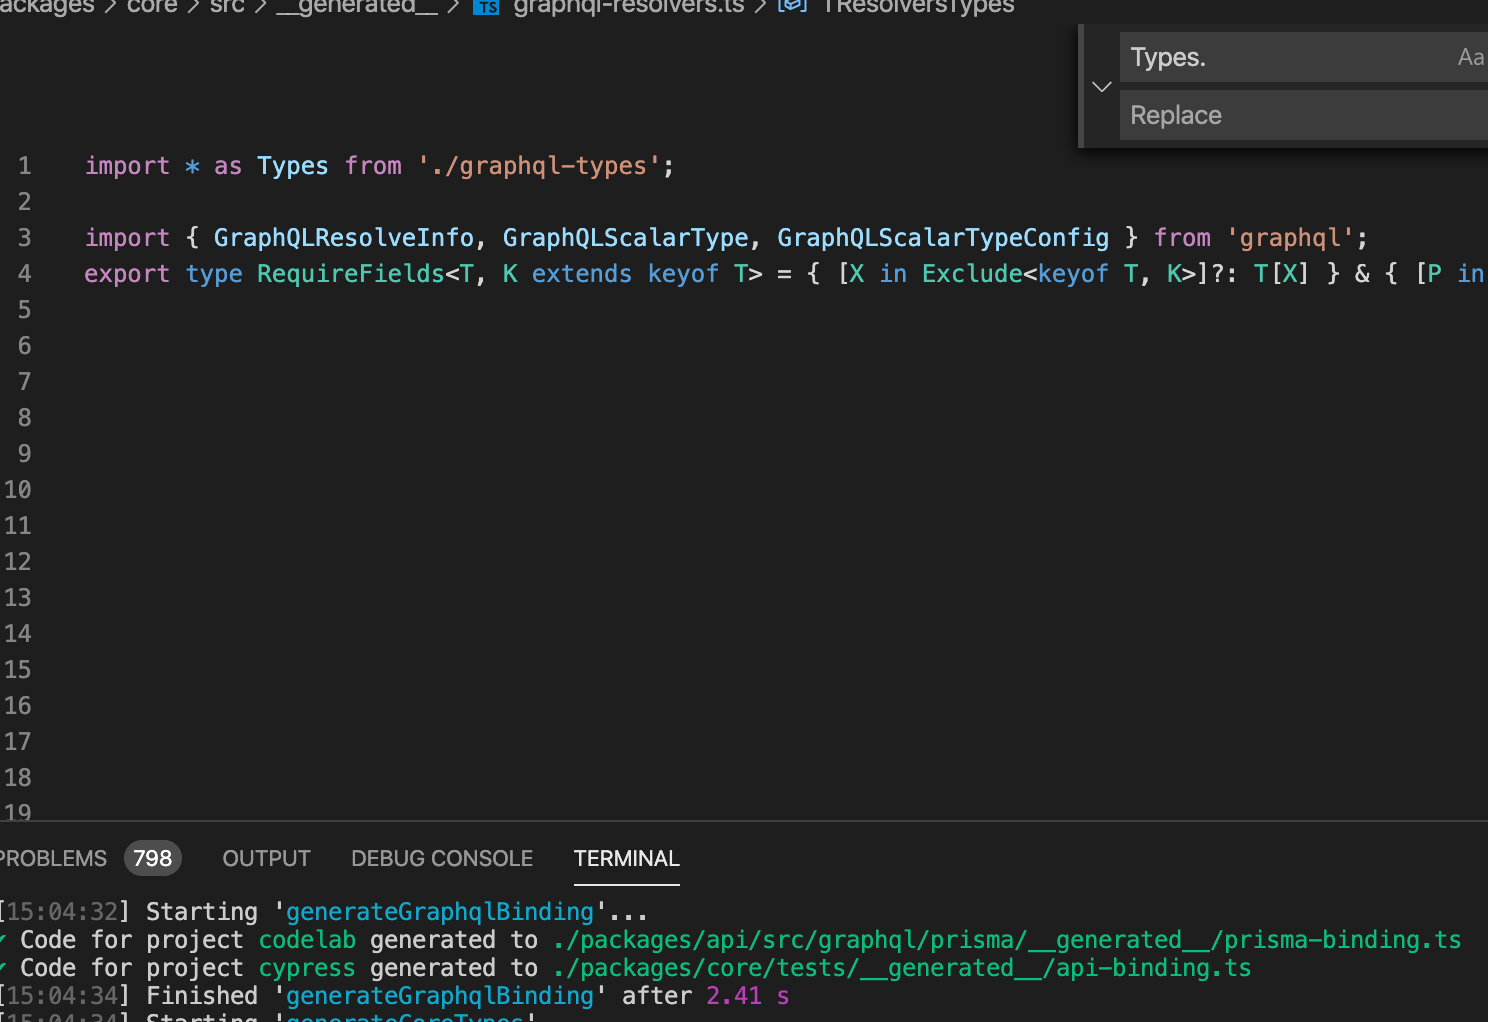Click the chevron separator after __generated__ breadcrumb
The width and height of the screenshot is (1488, 1022).
point(452,7)
